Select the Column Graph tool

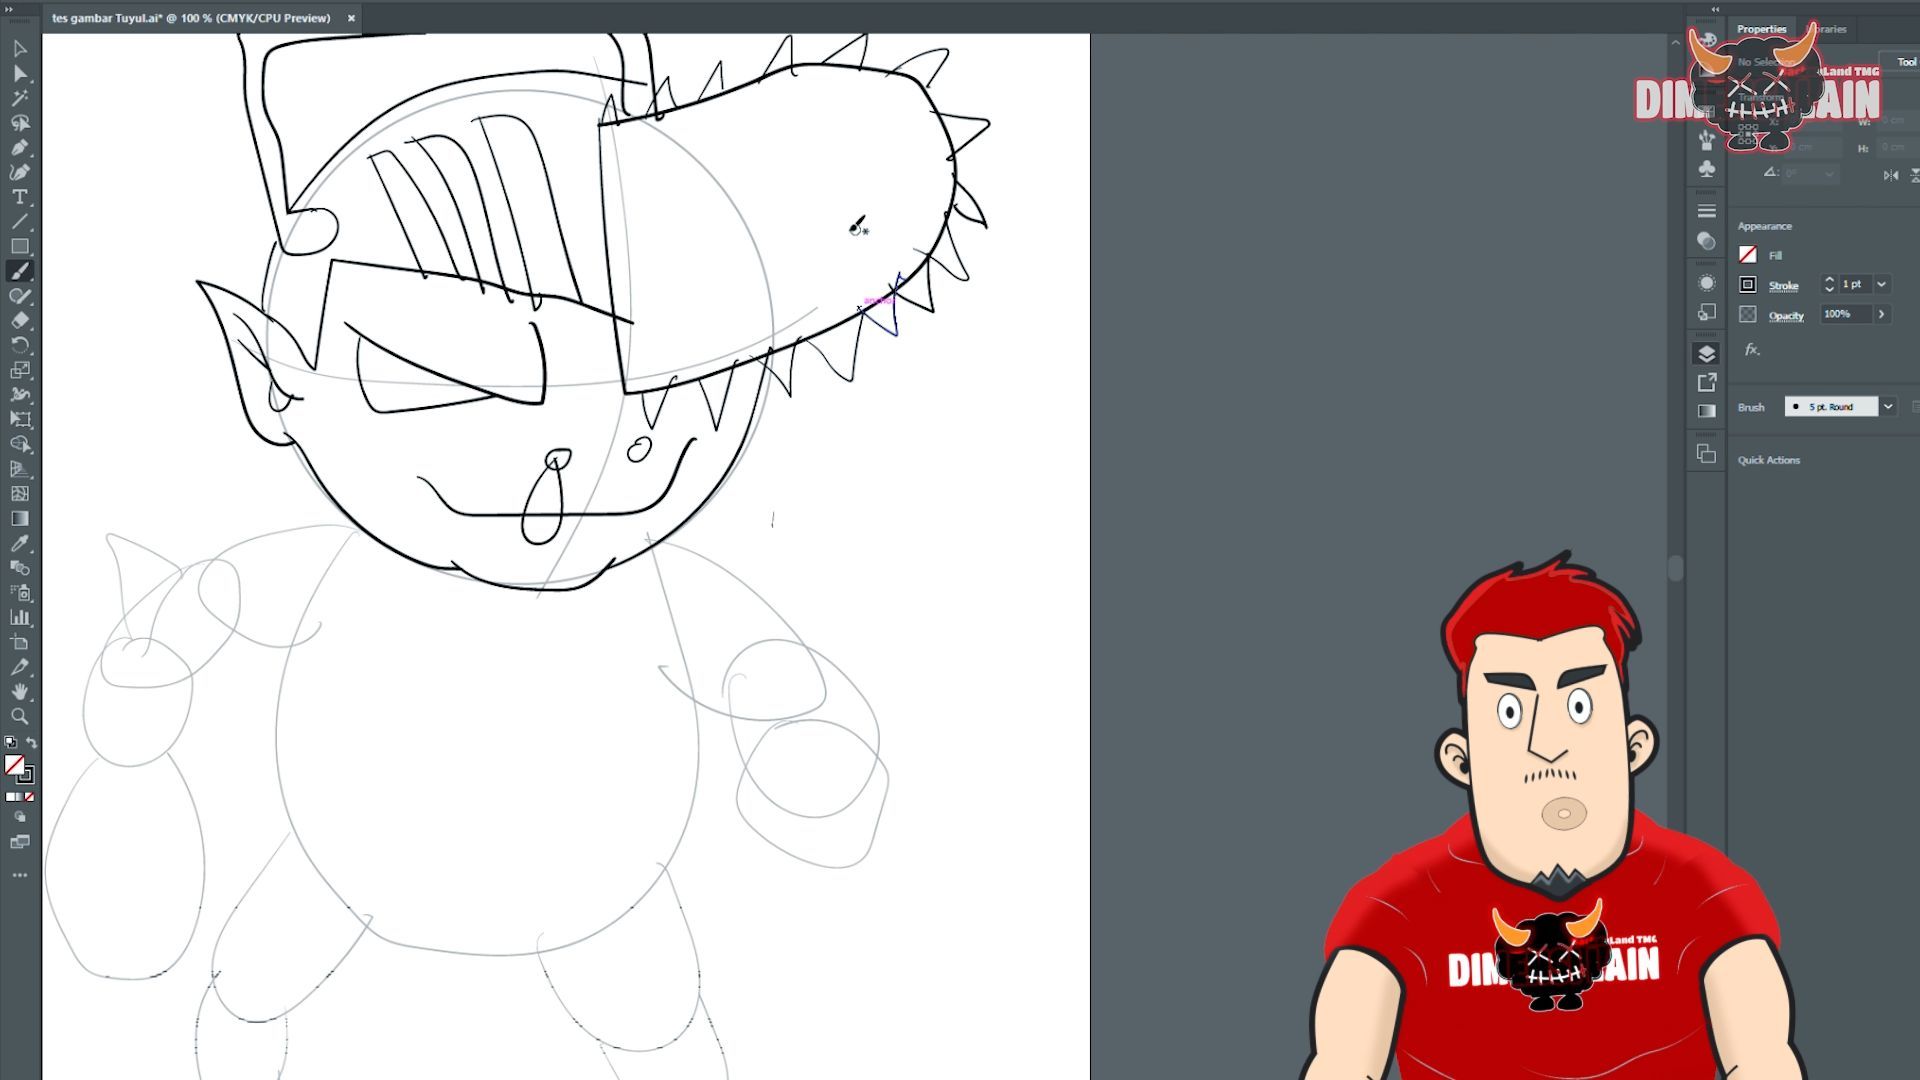20,617
